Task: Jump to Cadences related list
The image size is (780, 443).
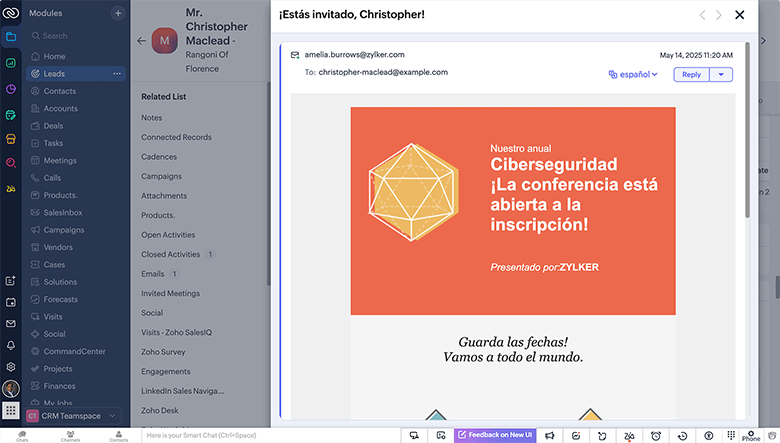Action: click(159, 157)
